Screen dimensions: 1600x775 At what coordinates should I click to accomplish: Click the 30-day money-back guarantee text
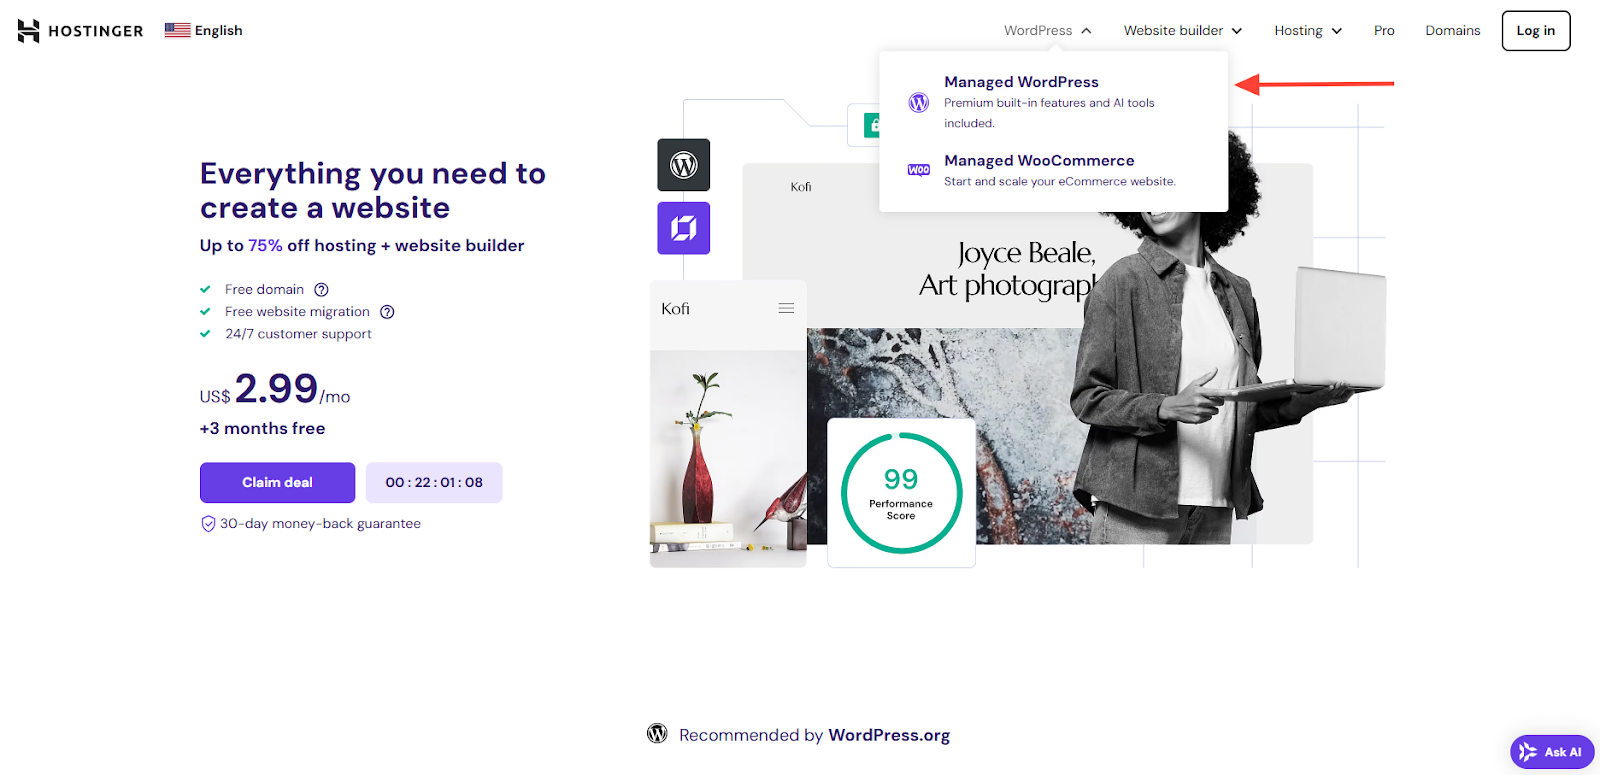coord(320,524)
